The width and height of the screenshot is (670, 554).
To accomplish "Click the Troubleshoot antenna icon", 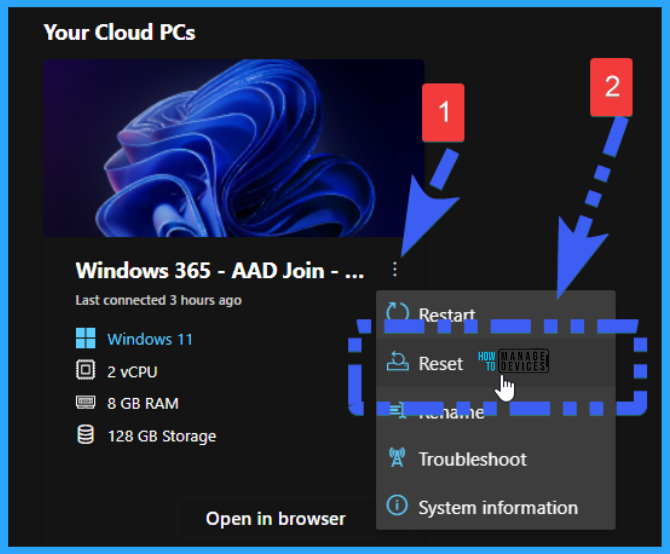I will tap(397, 457).
